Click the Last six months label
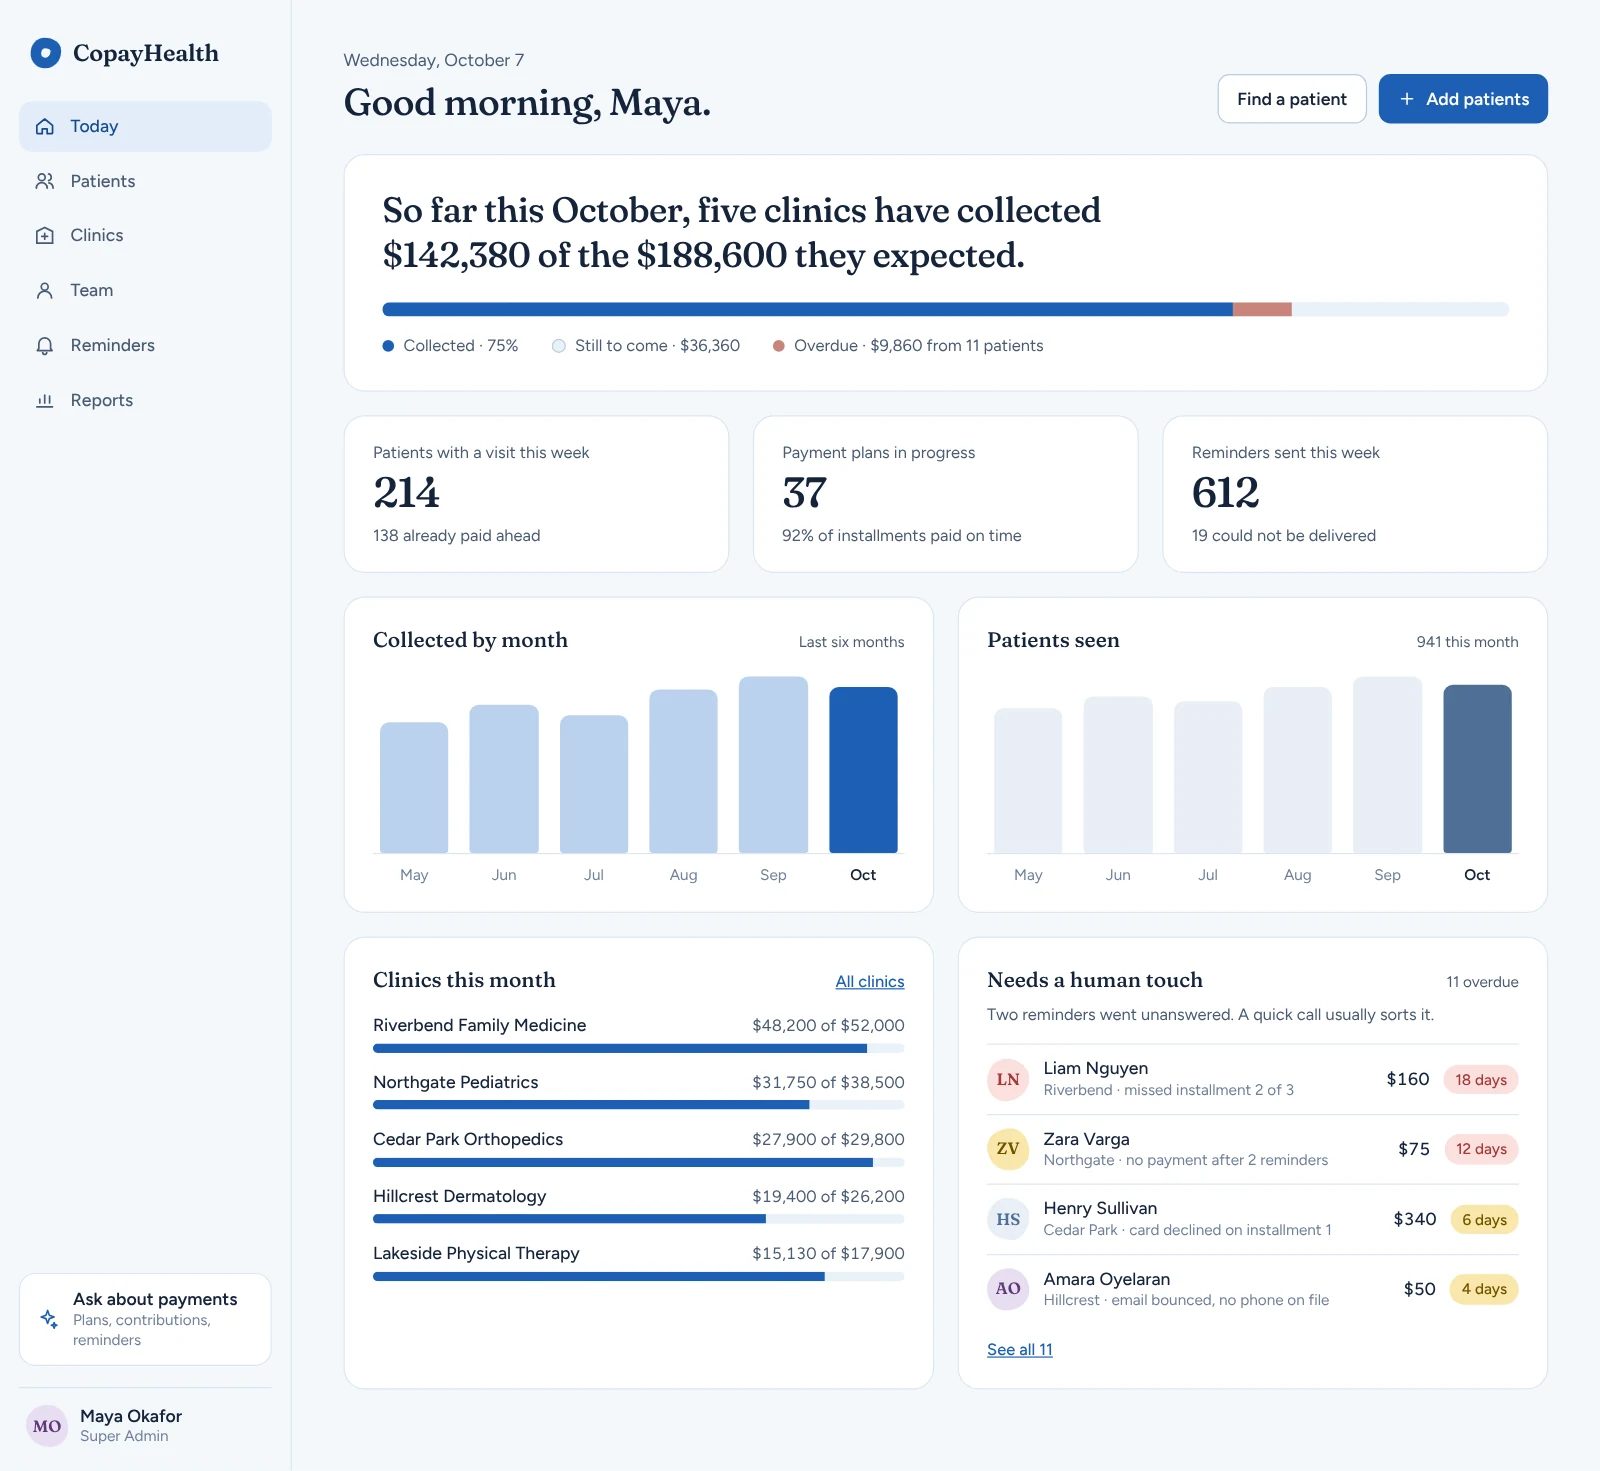 tap(851, 642)
